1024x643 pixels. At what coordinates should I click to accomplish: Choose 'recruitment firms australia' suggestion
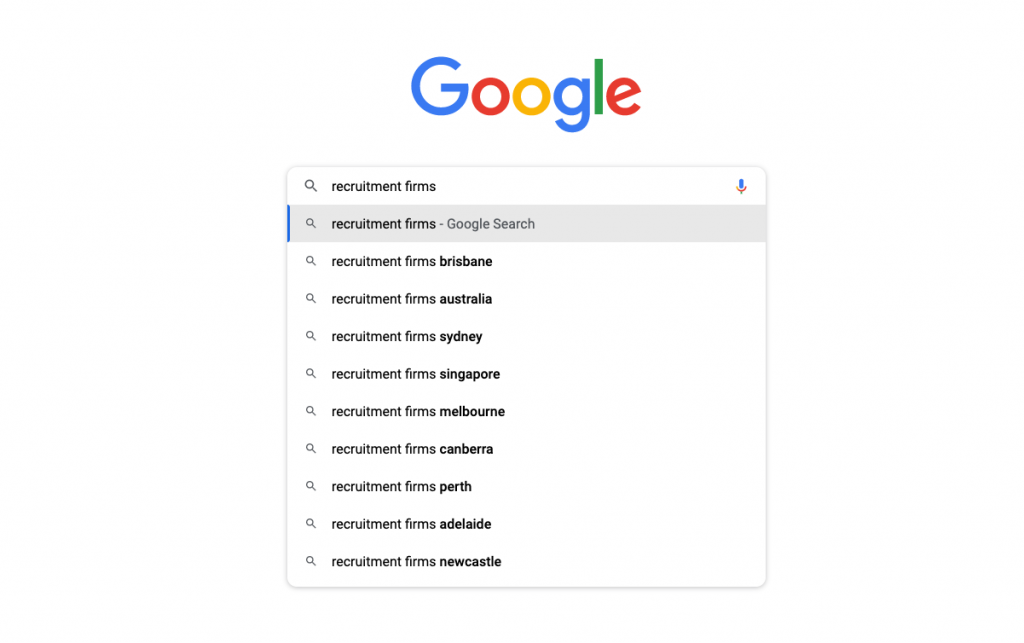click(526, 299)
